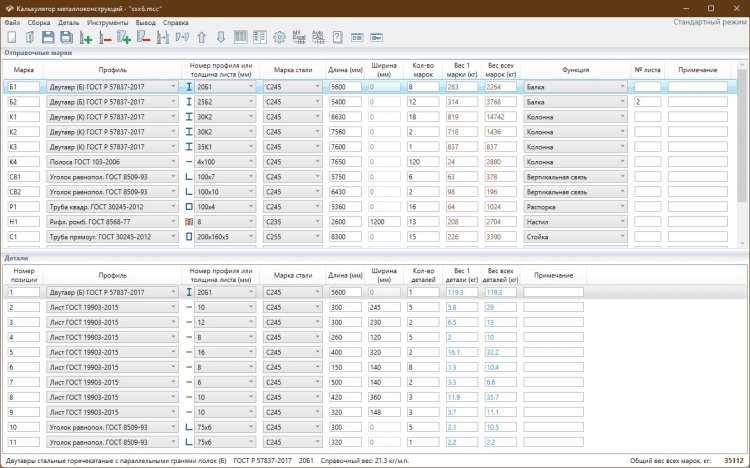Click the move down arrow icon

point(220,37)
